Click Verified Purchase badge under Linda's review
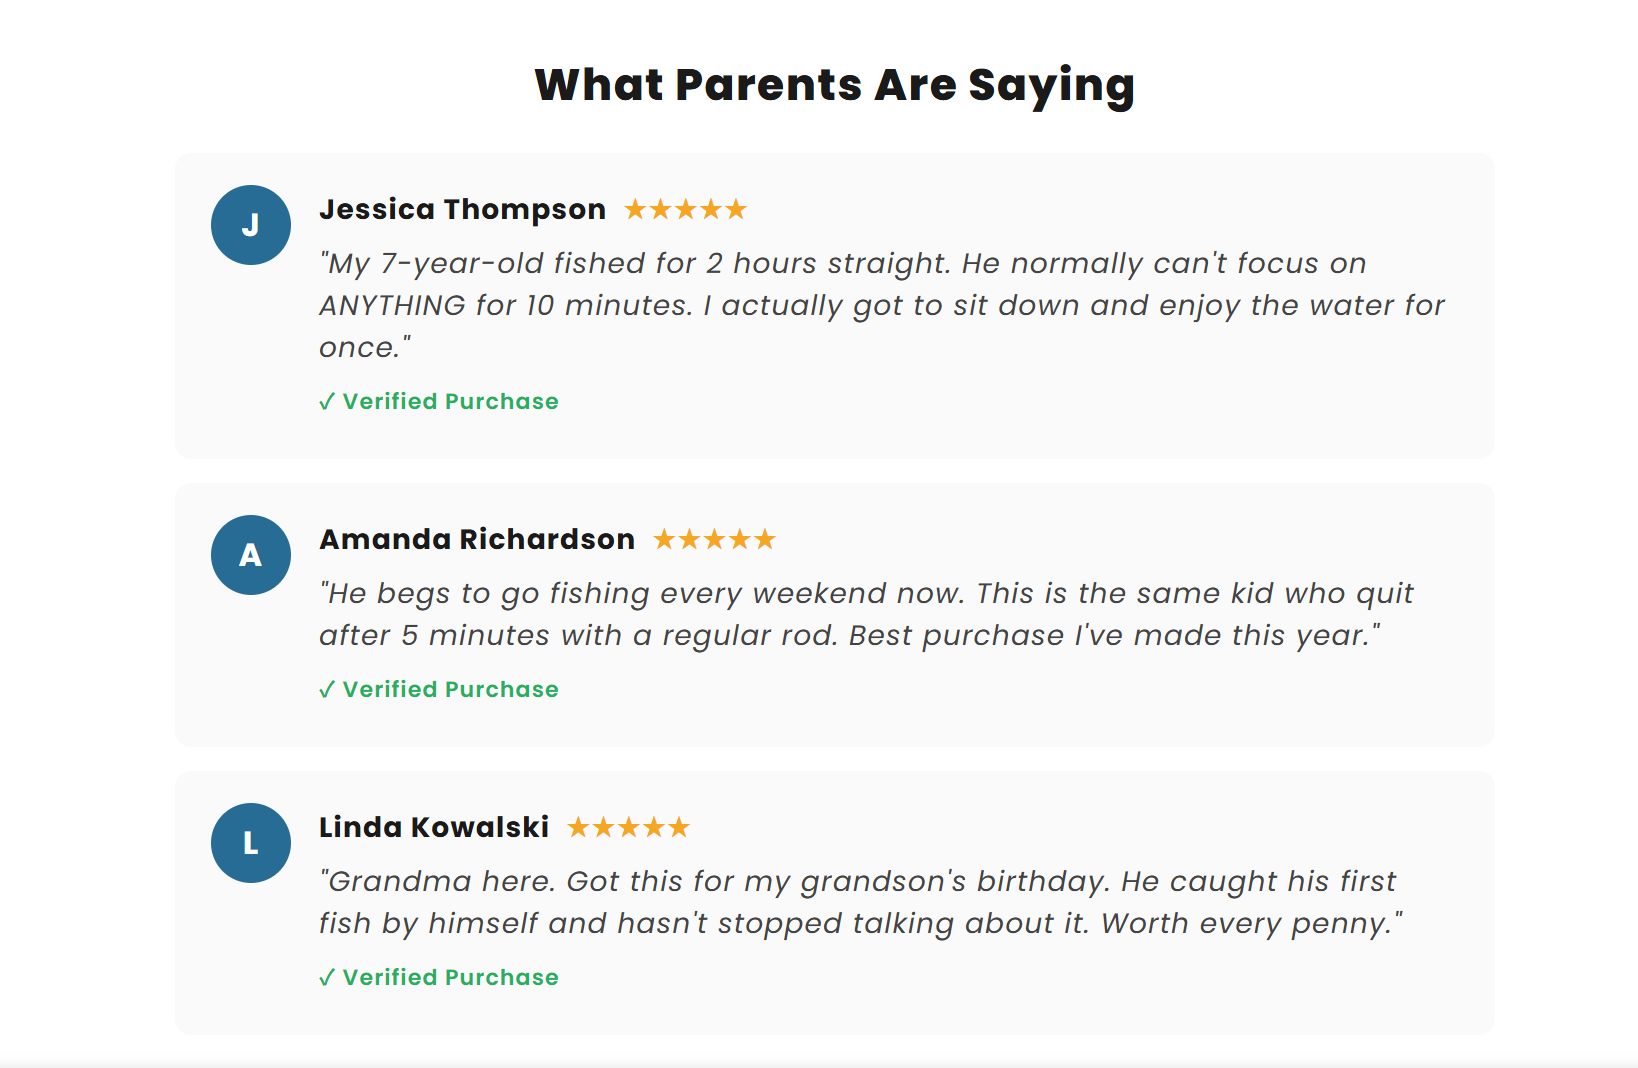 439,977
